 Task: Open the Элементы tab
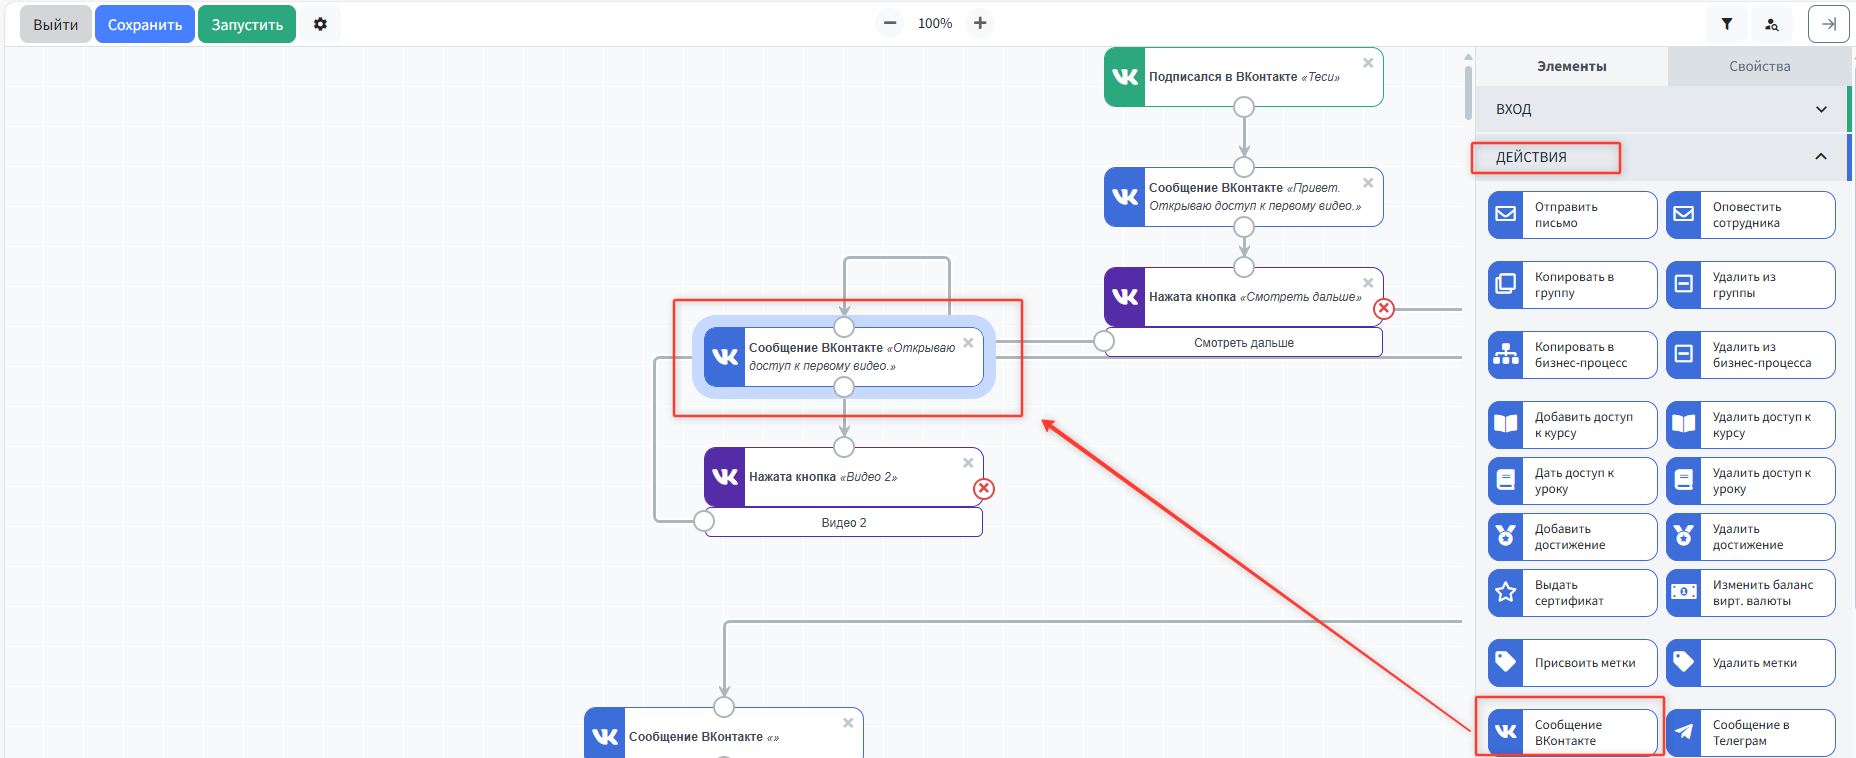[1571, 66]
